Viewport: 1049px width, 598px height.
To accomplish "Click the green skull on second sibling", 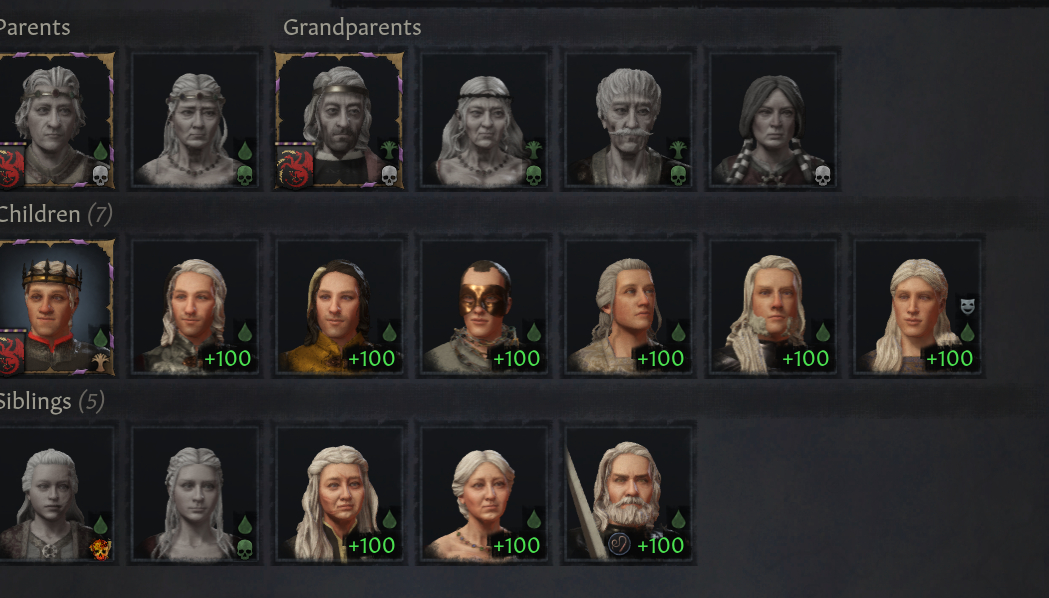I will 245,549.
